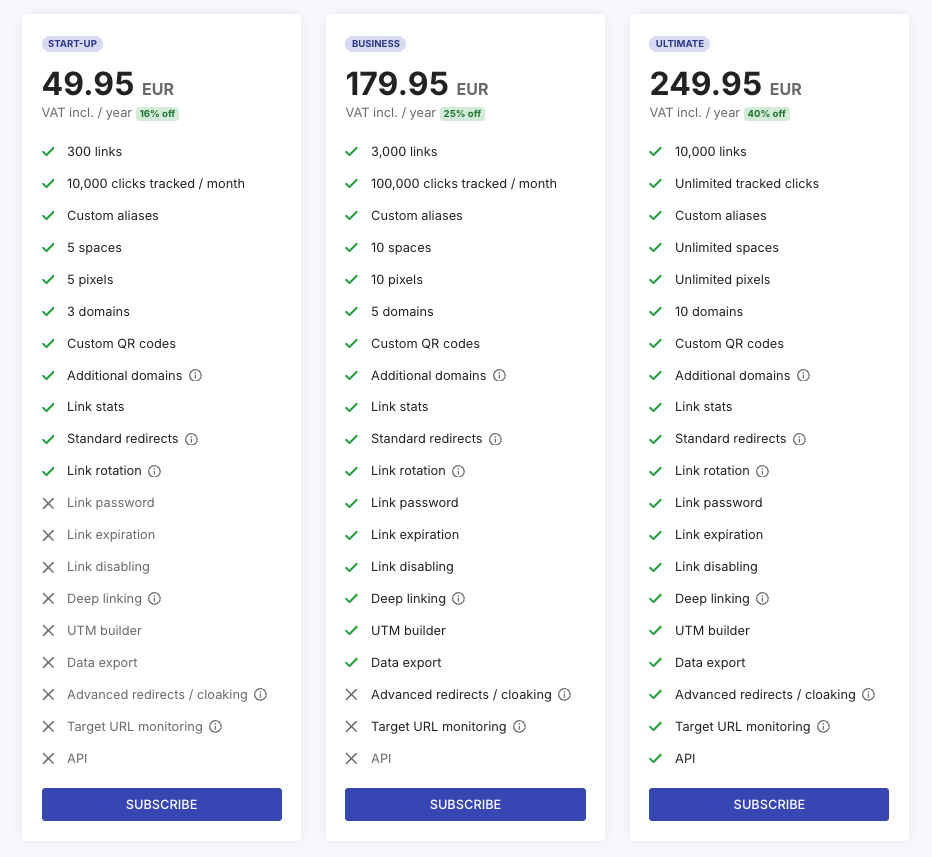Click info icon beside Start-up Link rotation
The height and width of the screenshot is (857, 932).
(x=155, y=471)
